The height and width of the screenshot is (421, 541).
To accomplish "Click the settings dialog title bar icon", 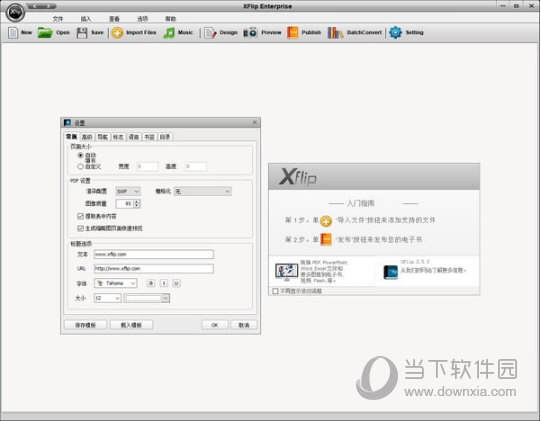I will (x=68, y=123).
